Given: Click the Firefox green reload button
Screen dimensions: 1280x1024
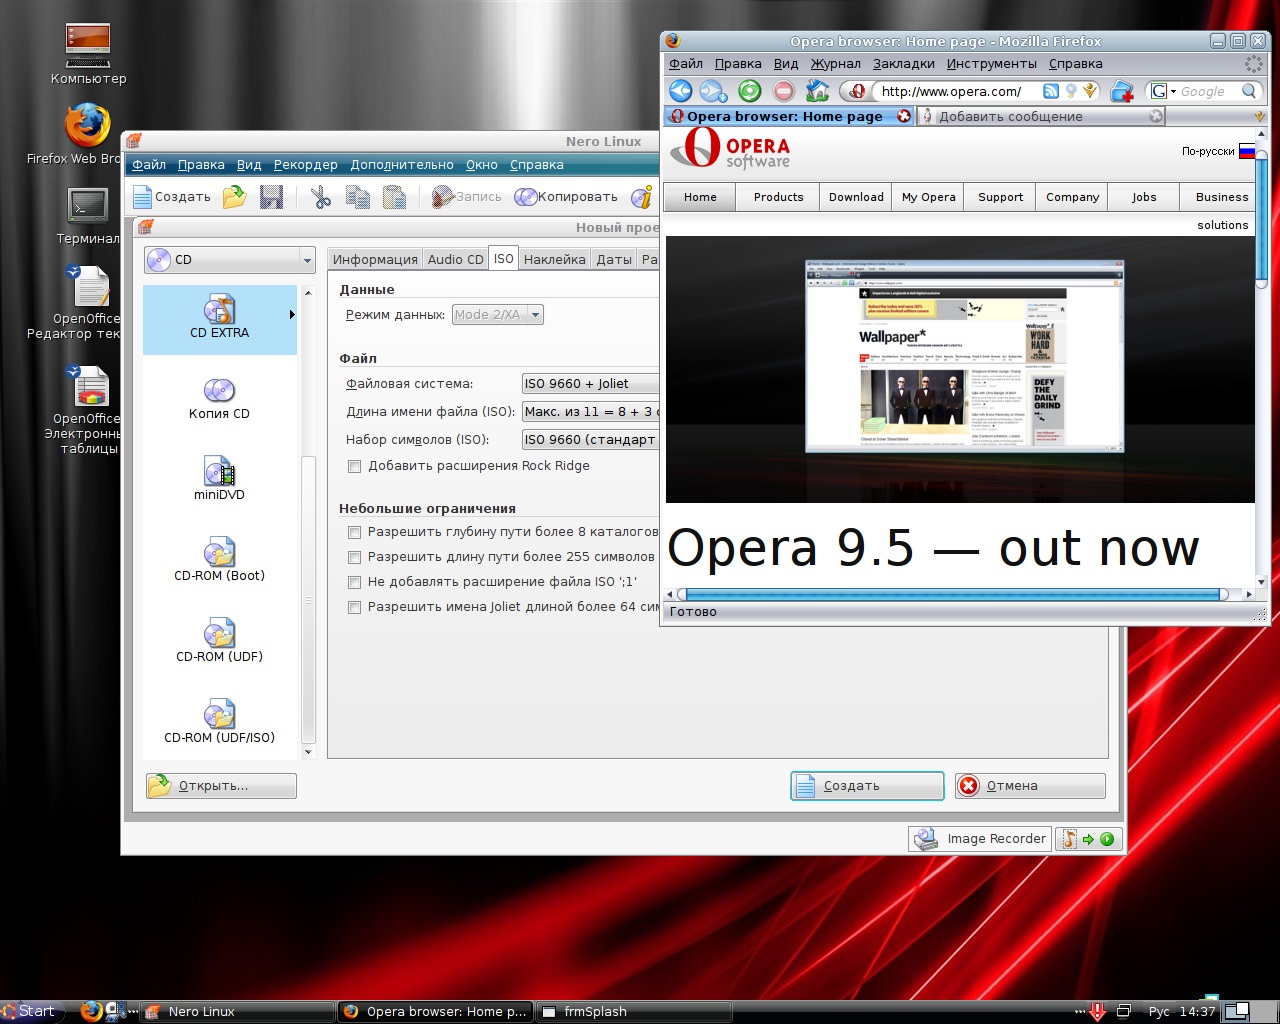Looking at the screenshot, I should (750, 91).
